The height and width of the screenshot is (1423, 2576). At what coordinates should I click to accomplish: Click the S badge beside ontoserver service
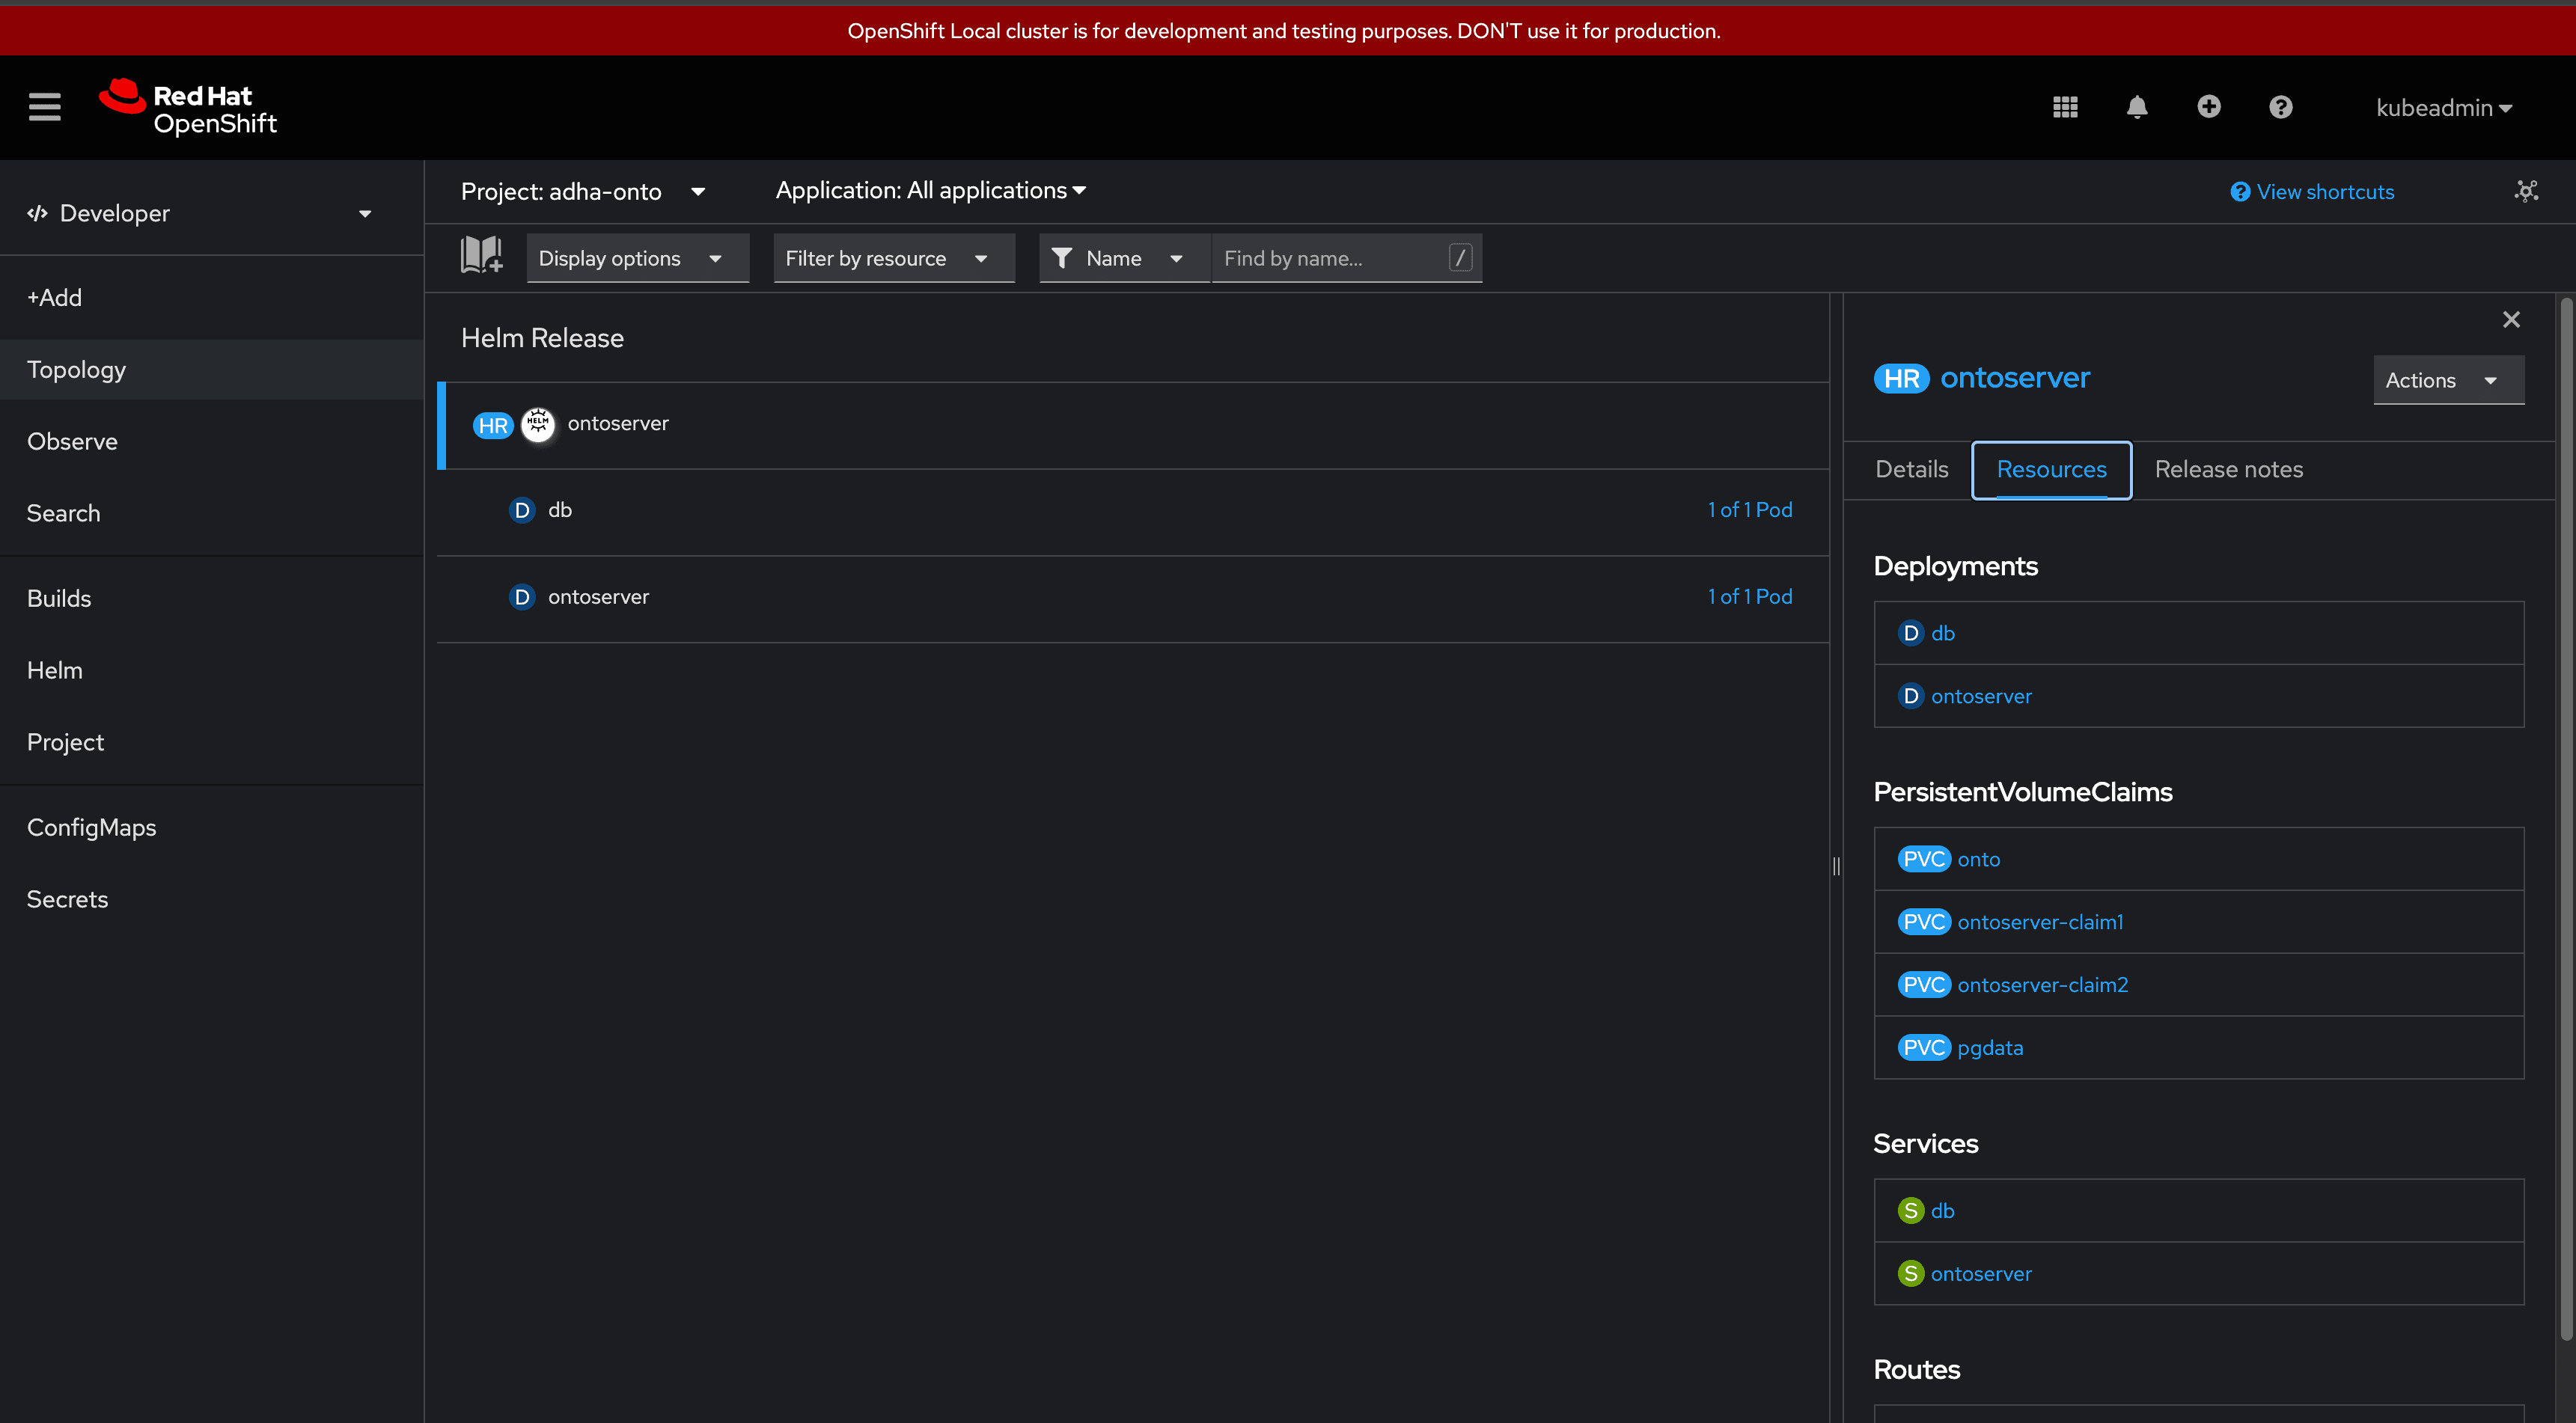(x=1911, y=1273)
